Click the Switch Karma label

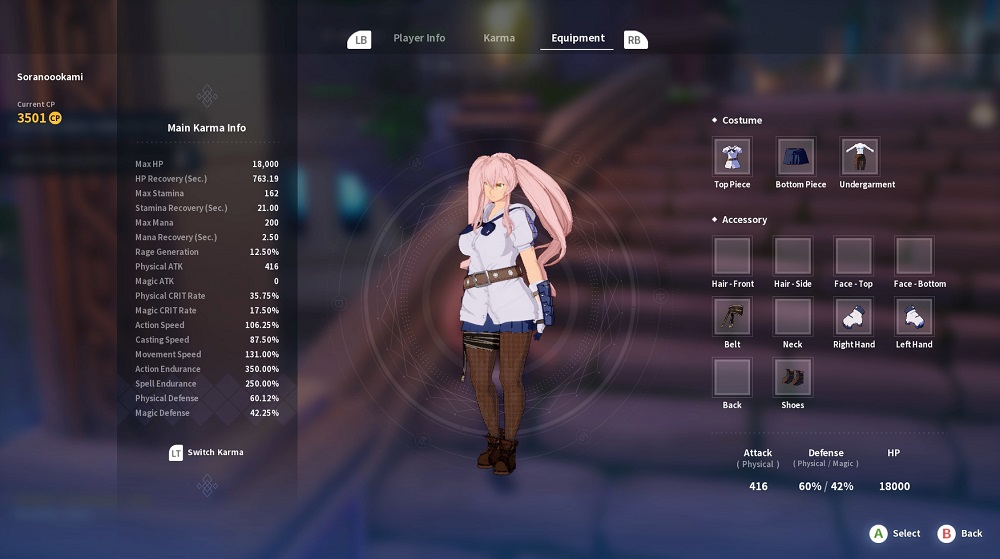(x=215, y=452)
